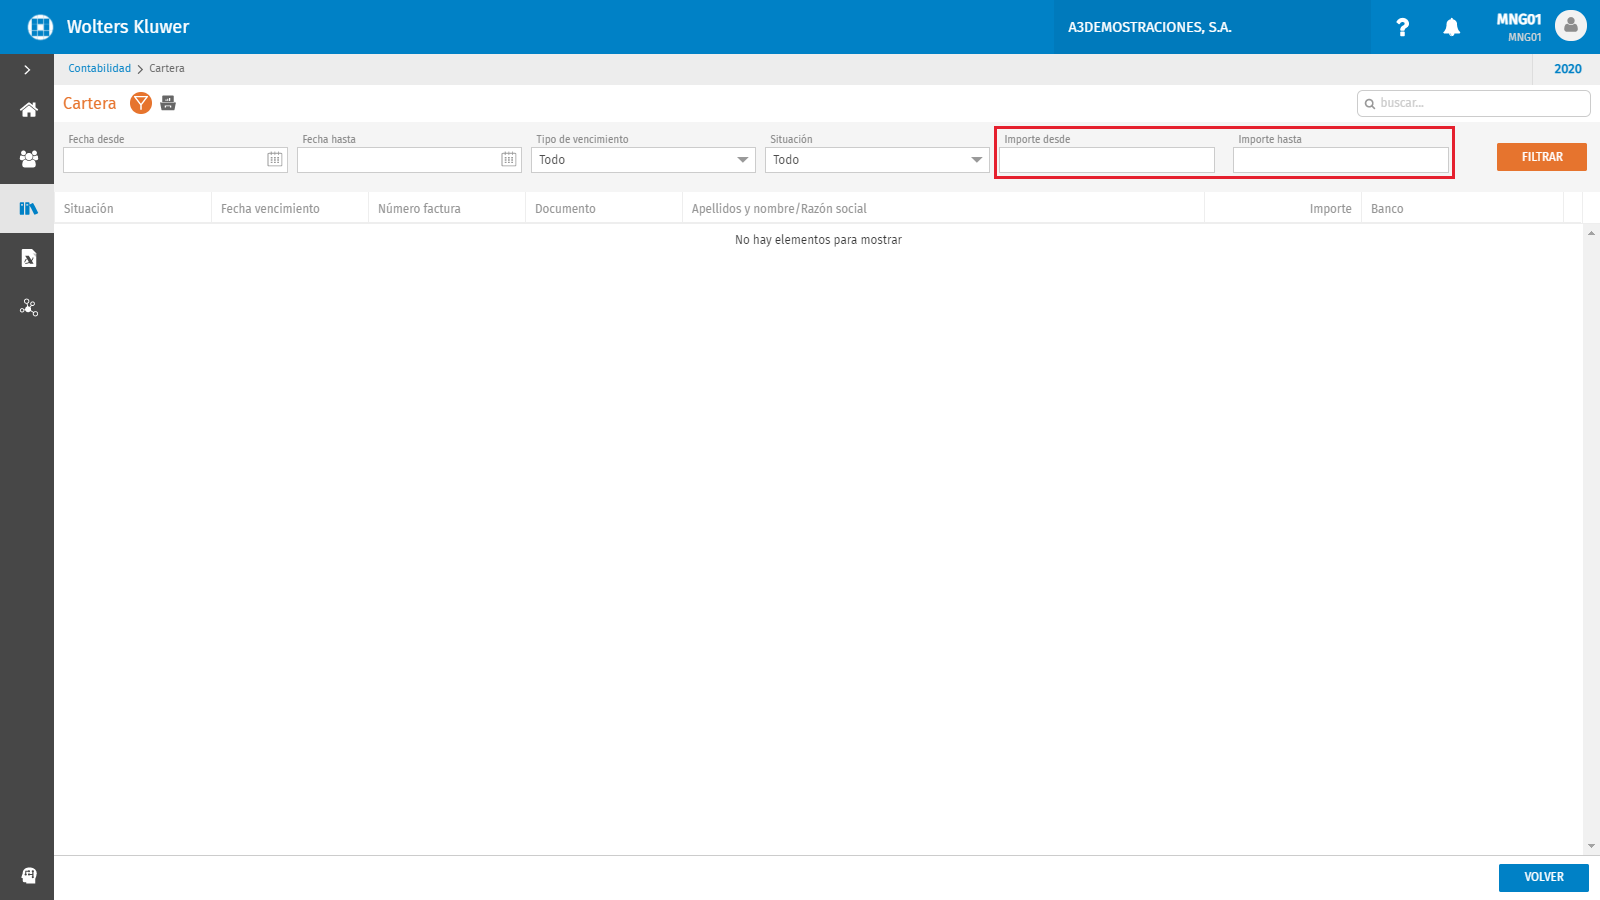Open the library books icon in sidebar
The width and height of the screenshot is (1600, 900).
point(28,208)
